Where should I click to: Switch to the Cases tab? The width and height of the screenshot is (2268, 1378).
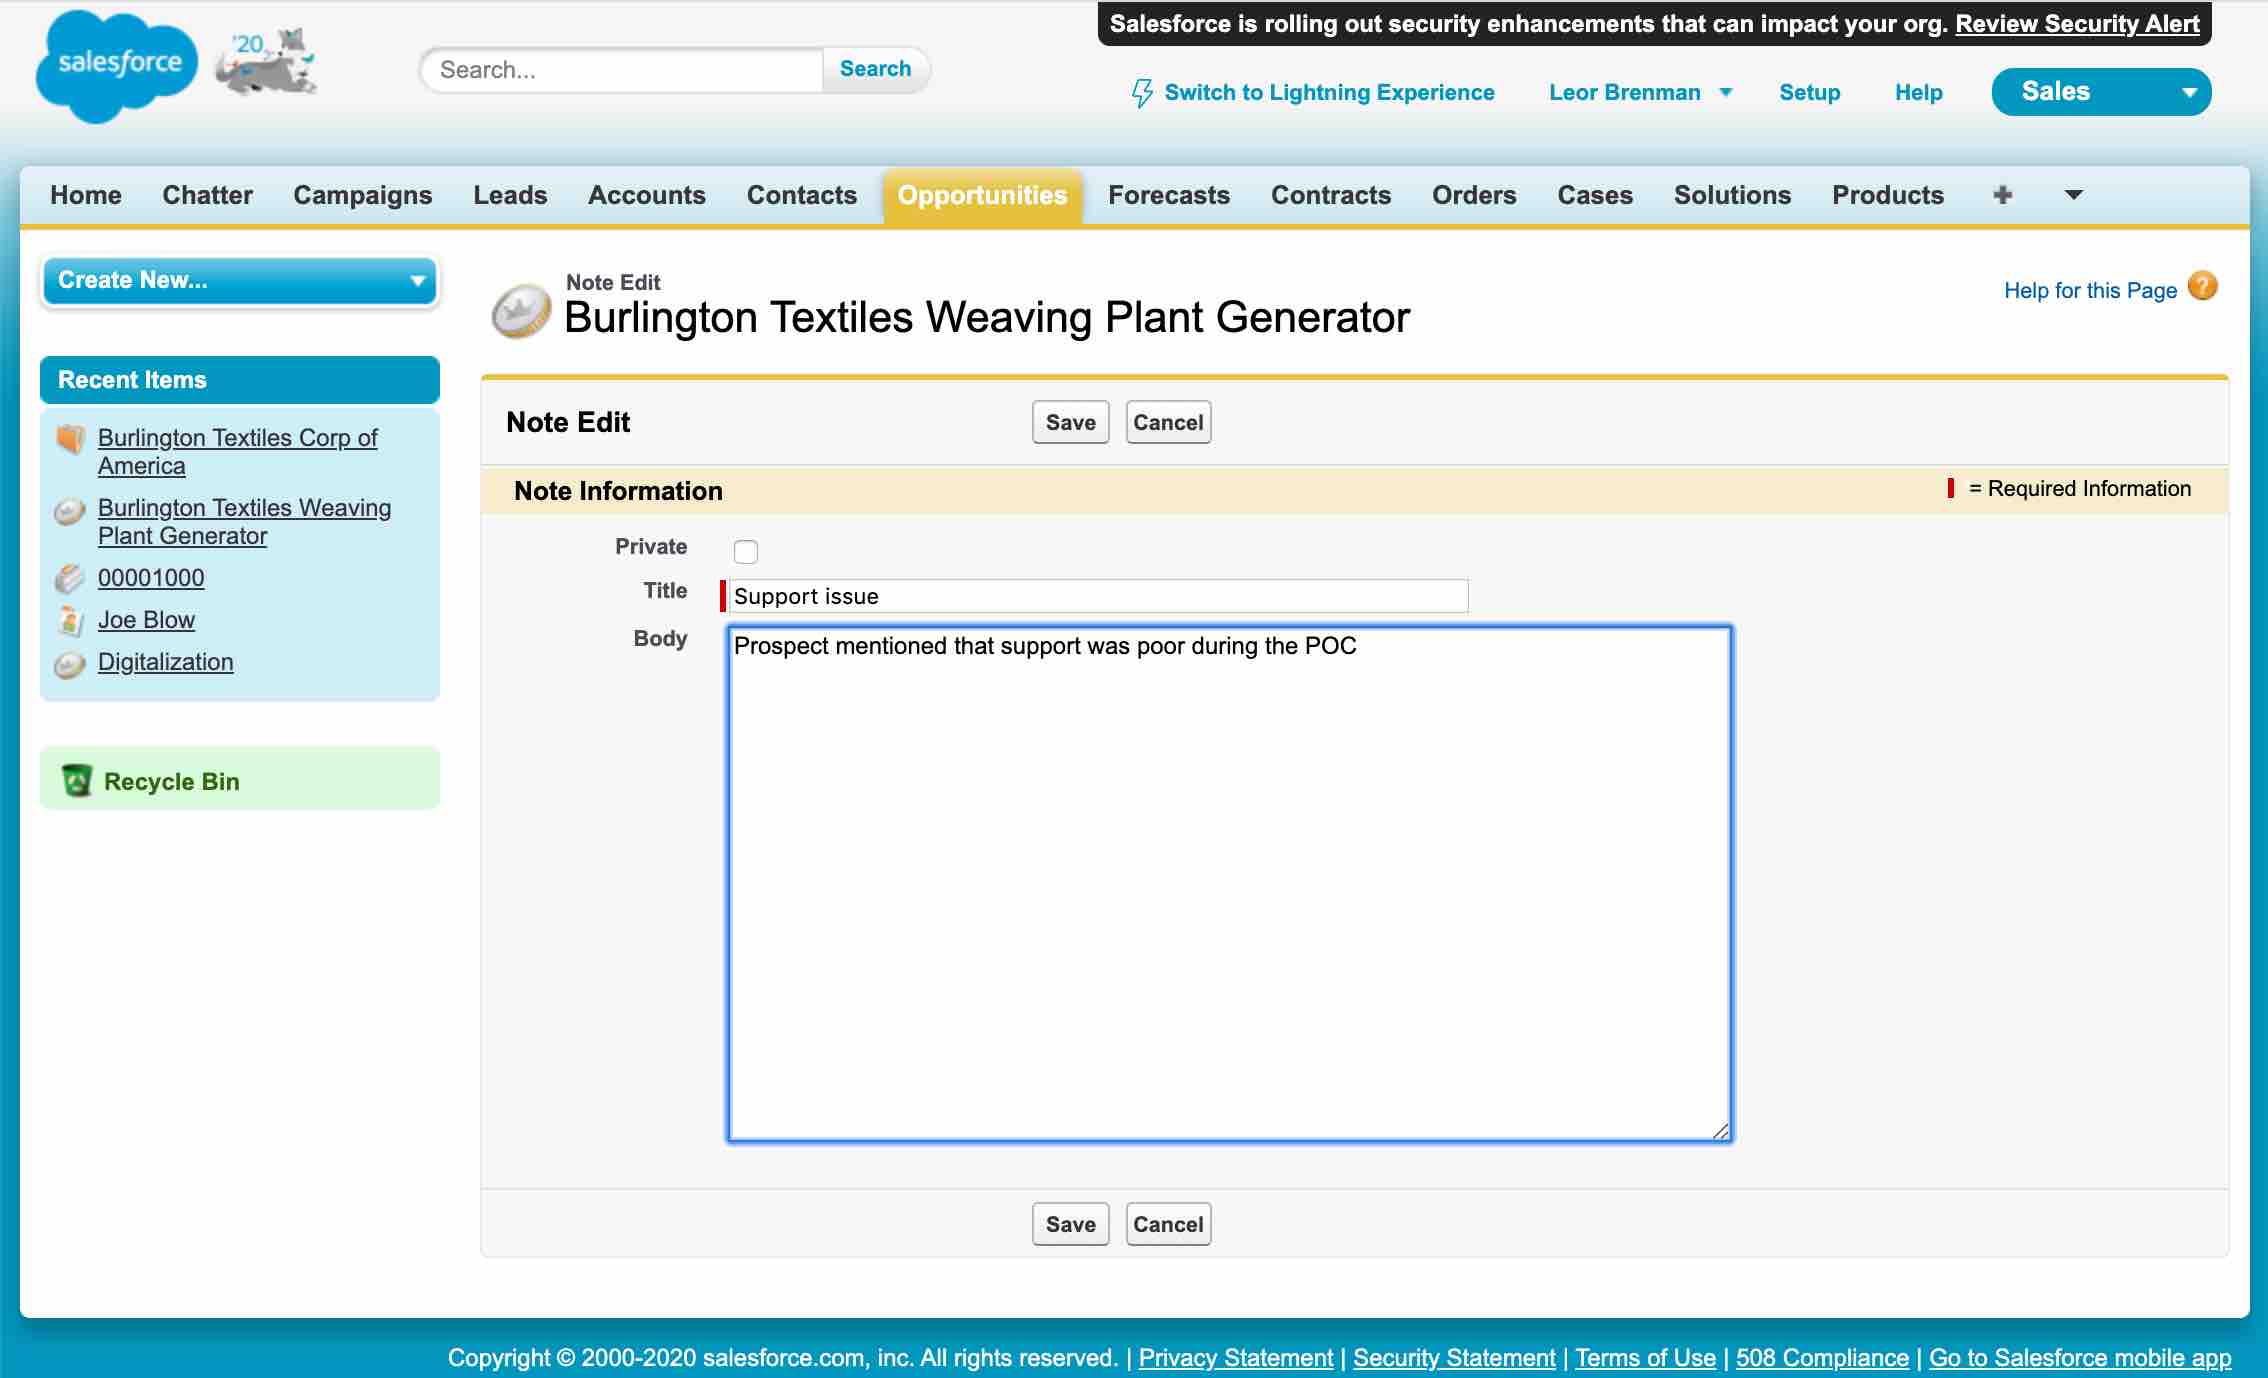1595,195
